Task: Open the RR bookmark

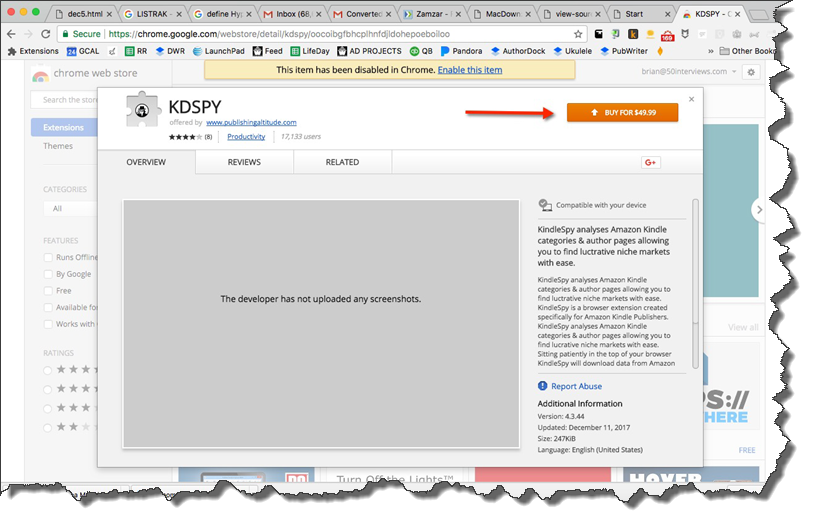Action: 136,51
